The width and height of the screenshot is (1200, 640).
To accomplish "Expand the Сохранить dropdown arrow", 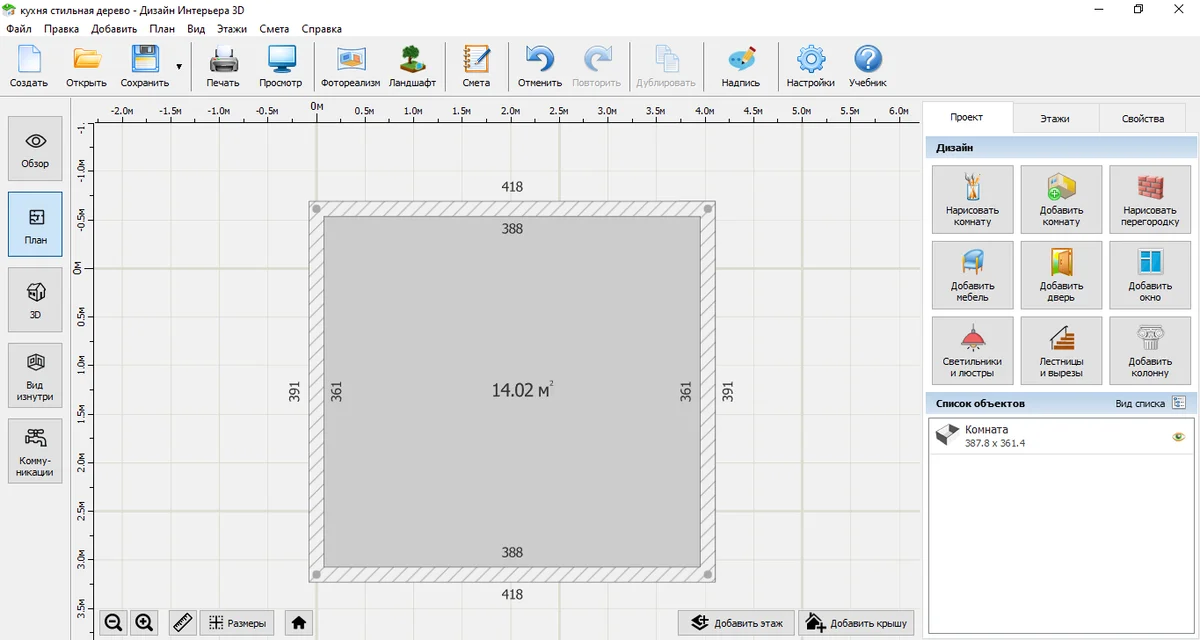I will 179,67.
